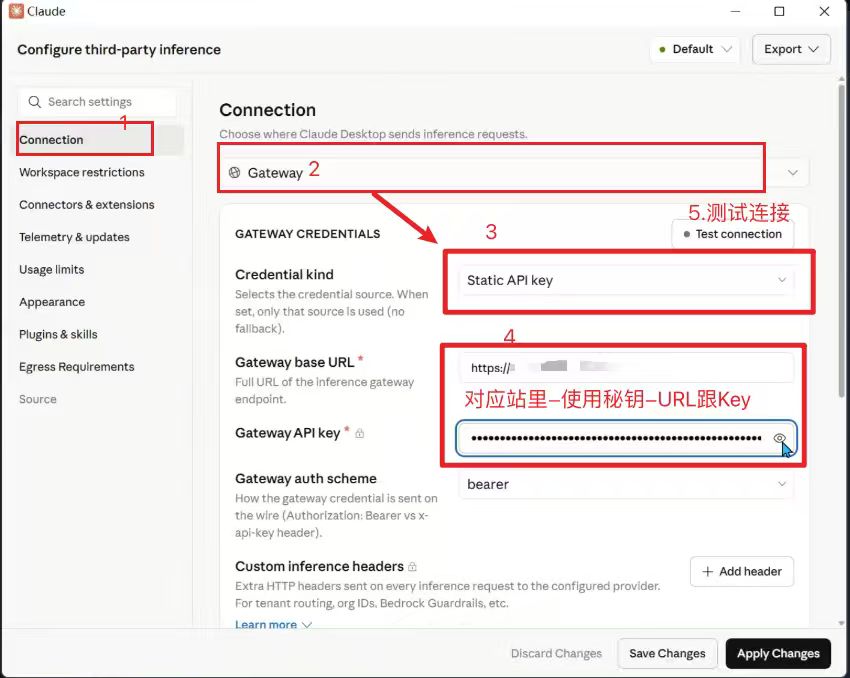Expand the Learn more chevron
The width and height of the screenshot is (850, 678).
(307, 625)
